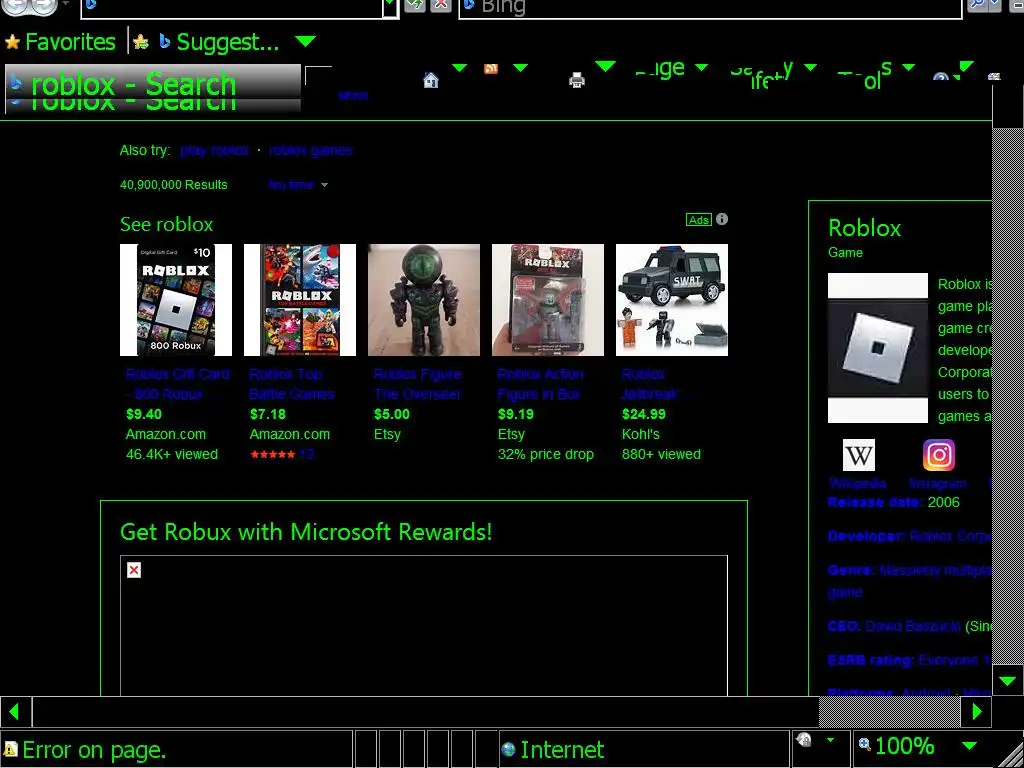Expand the privacy icon dropdown arrow
1024x768 pixels.
coord(831,740)
